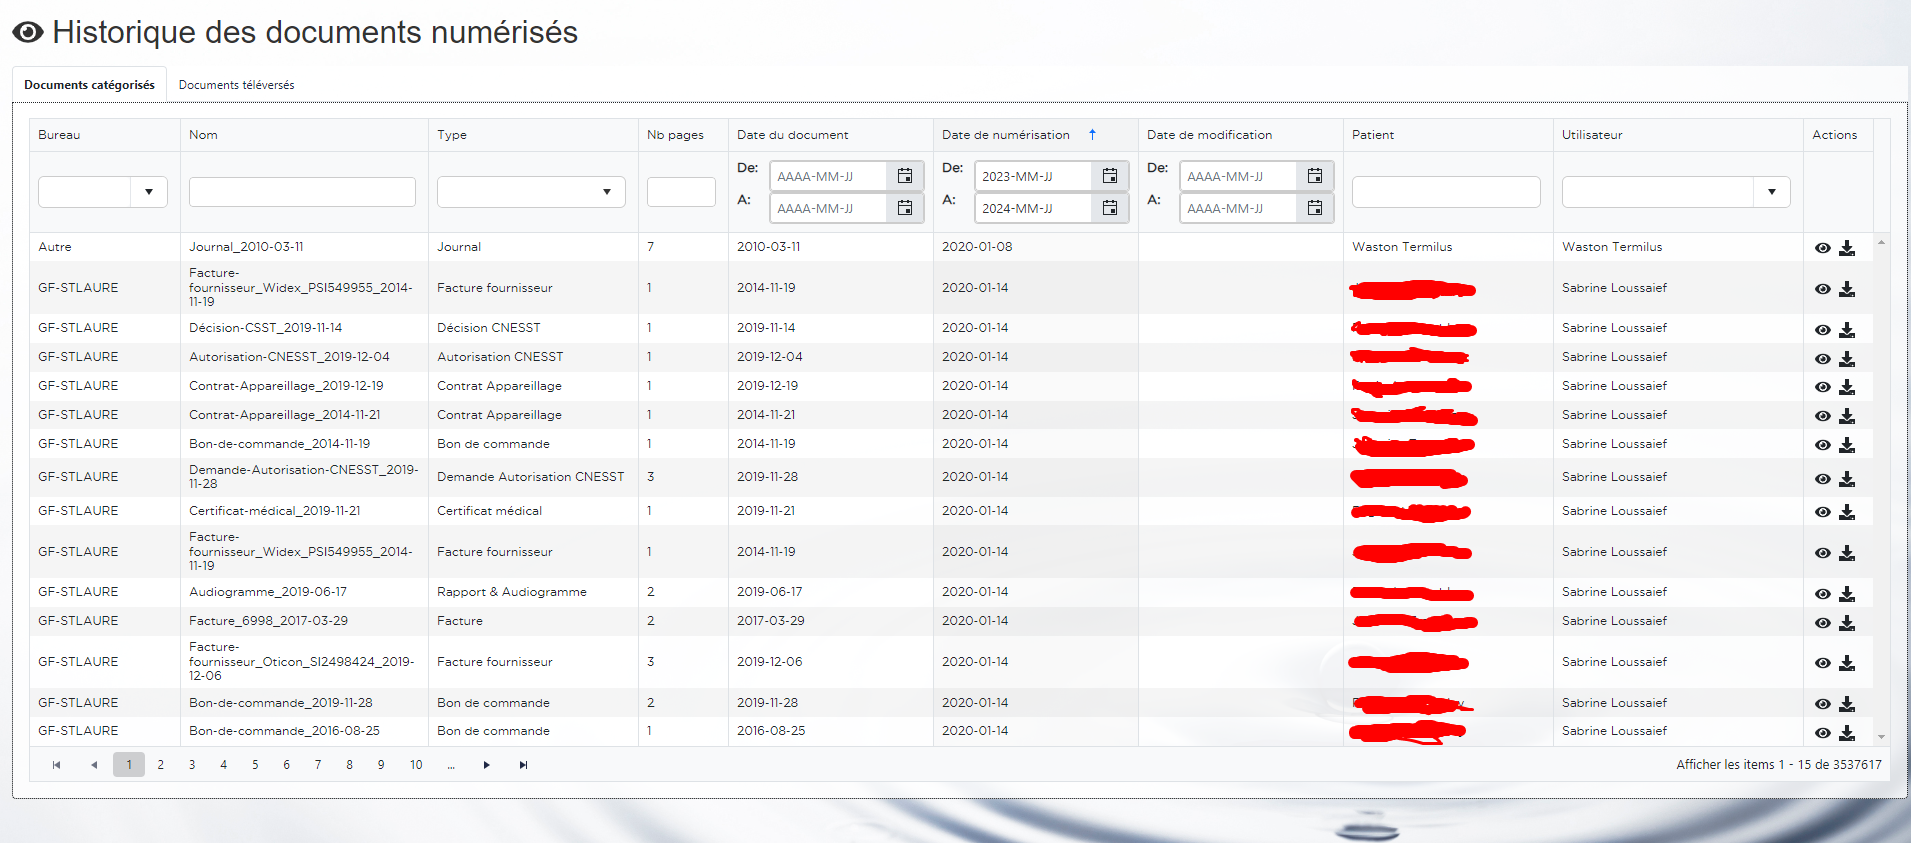Expand the Utilisateur filter dropdown

click(x=1771, y=192)
